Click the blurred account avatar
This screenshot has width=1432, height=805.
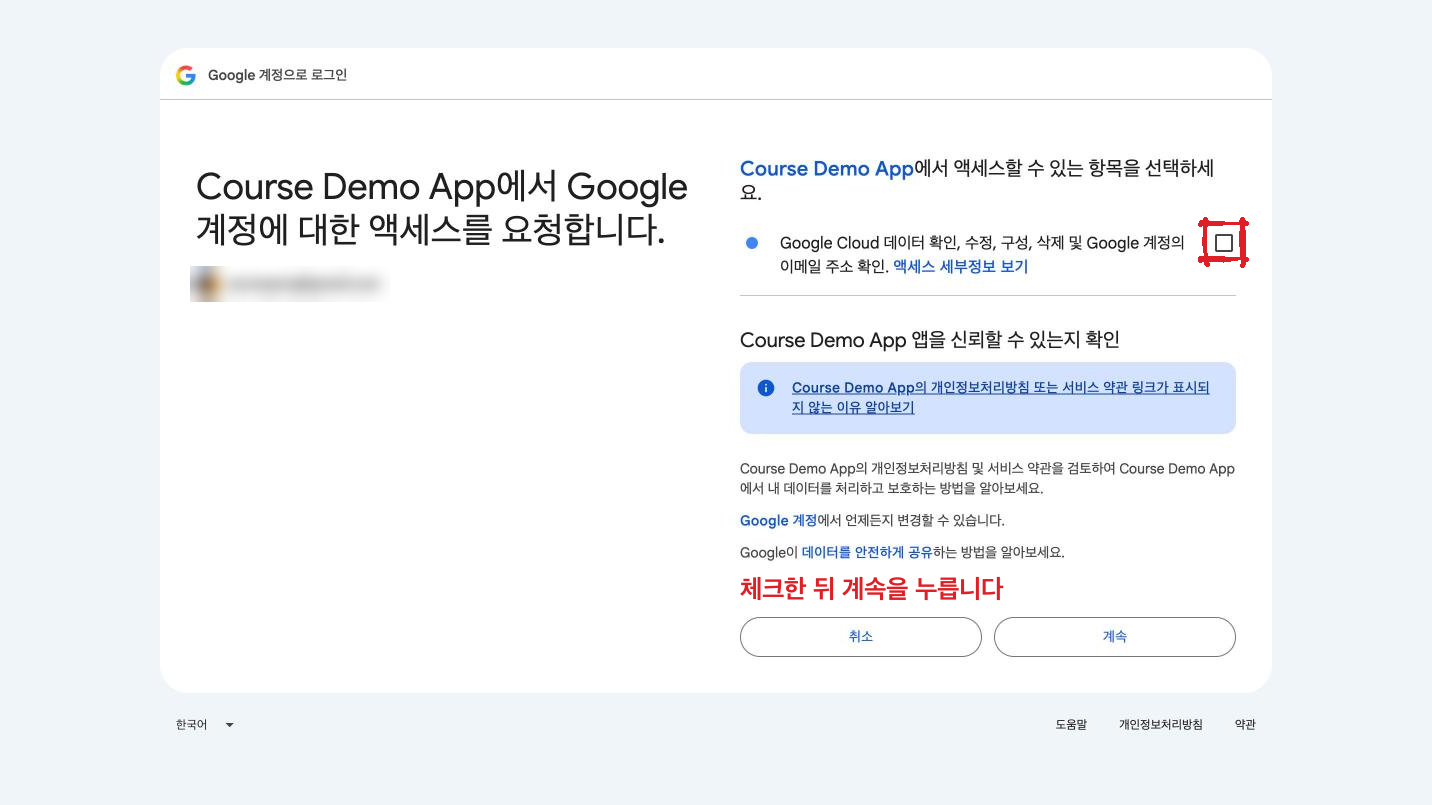[x=209, y=284]
